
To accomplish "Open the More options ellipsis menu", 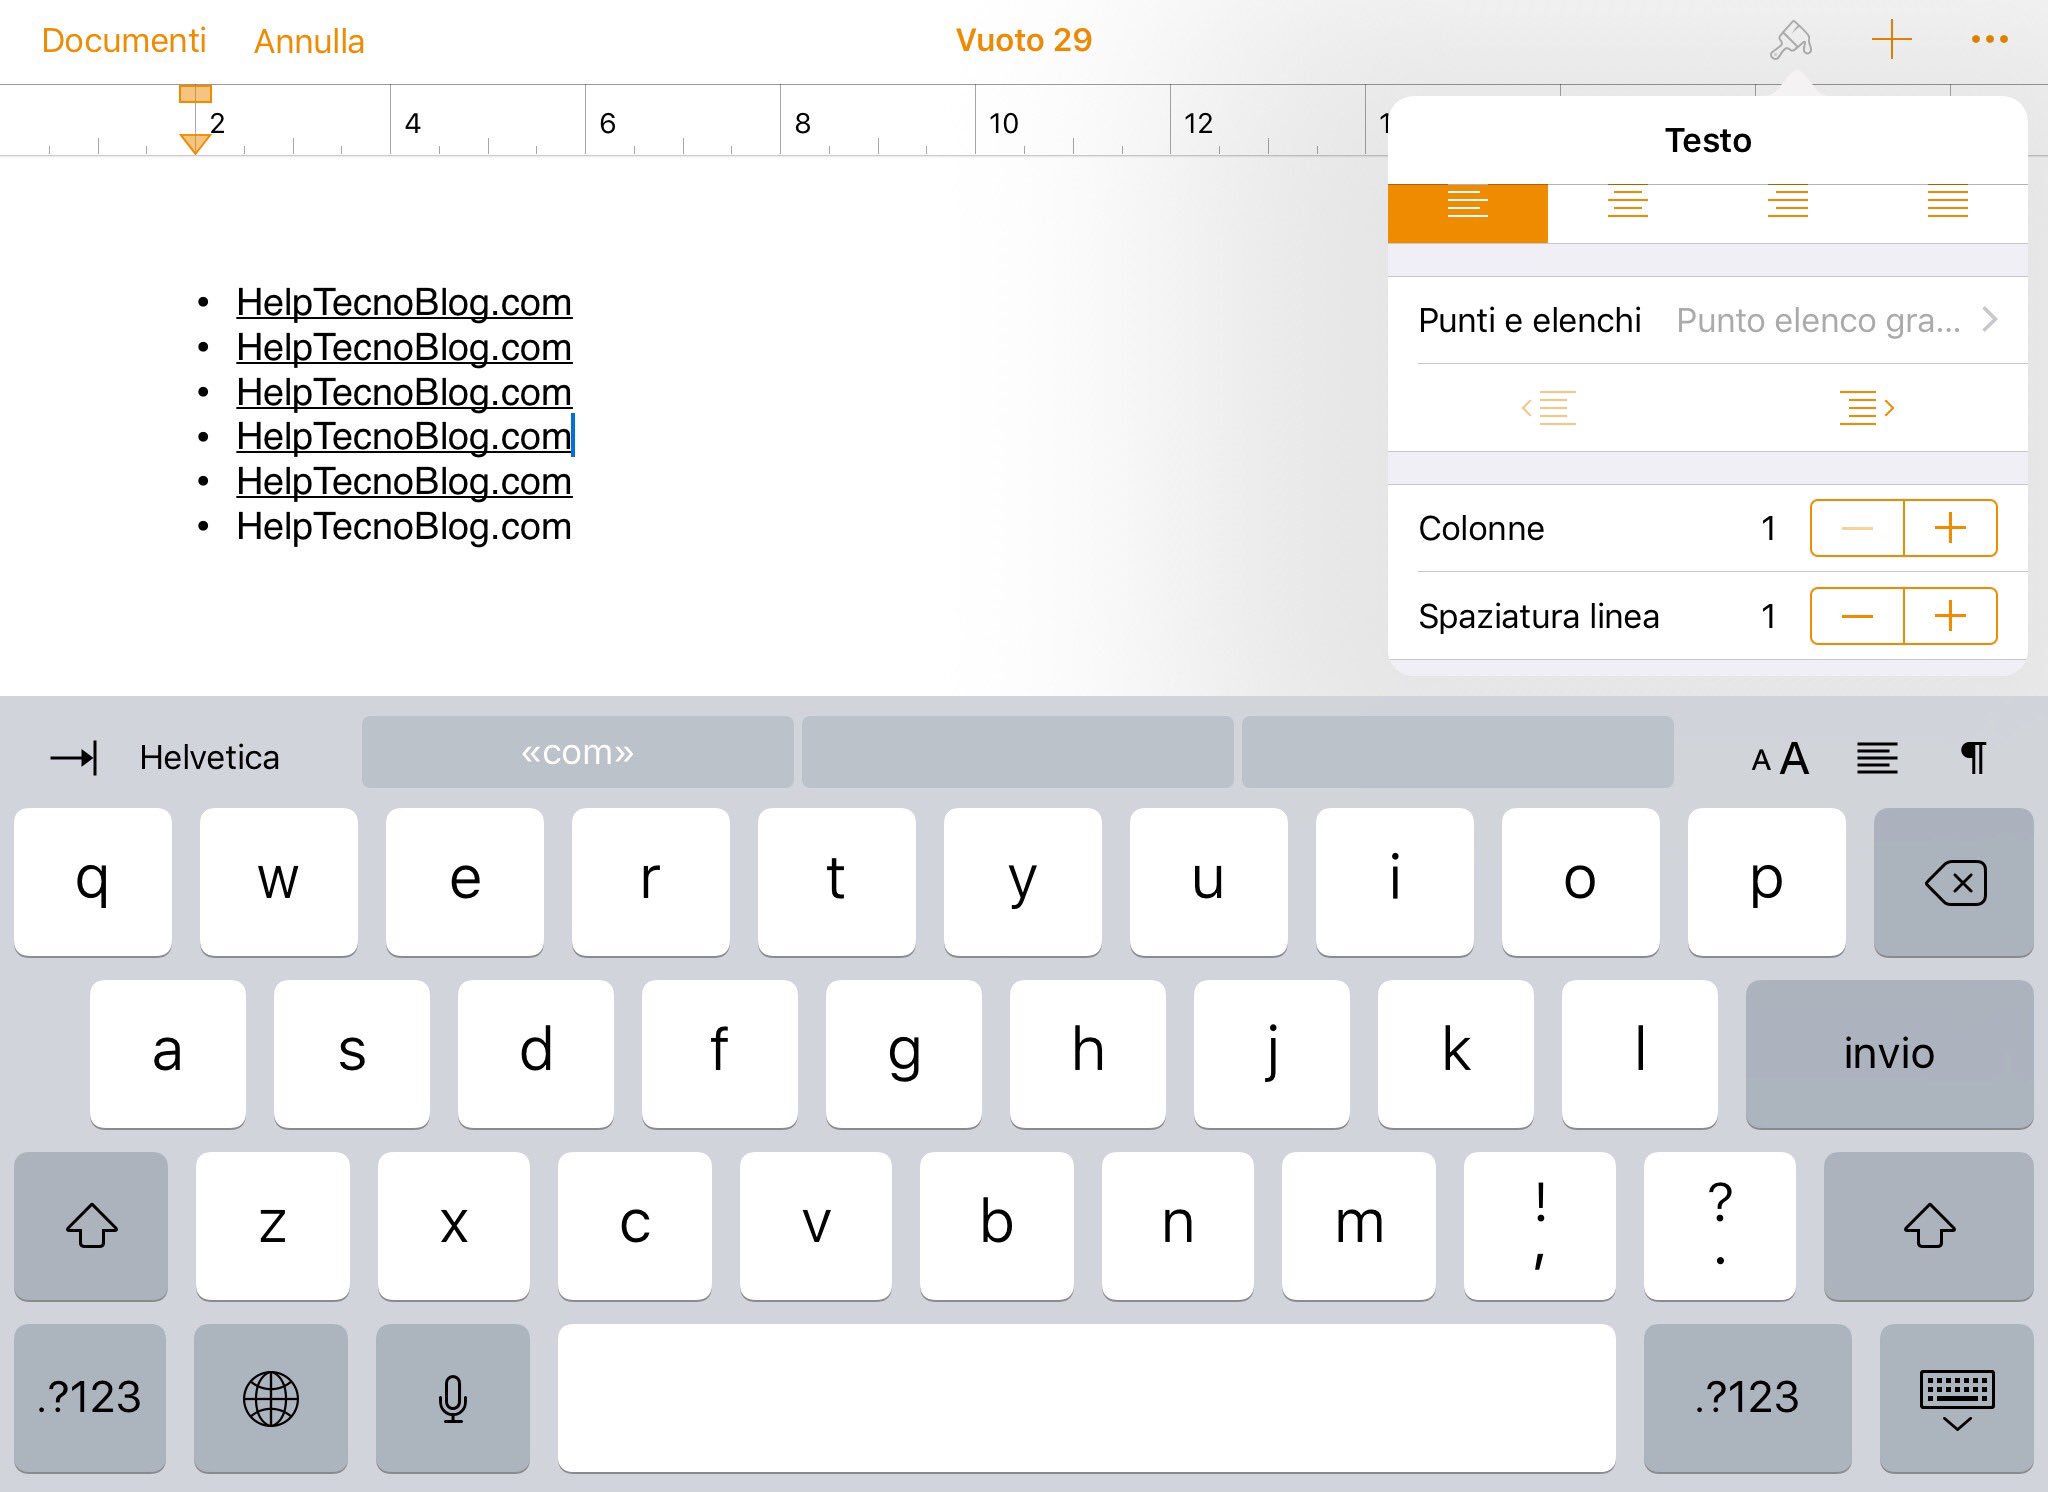I will point(1989,40).
